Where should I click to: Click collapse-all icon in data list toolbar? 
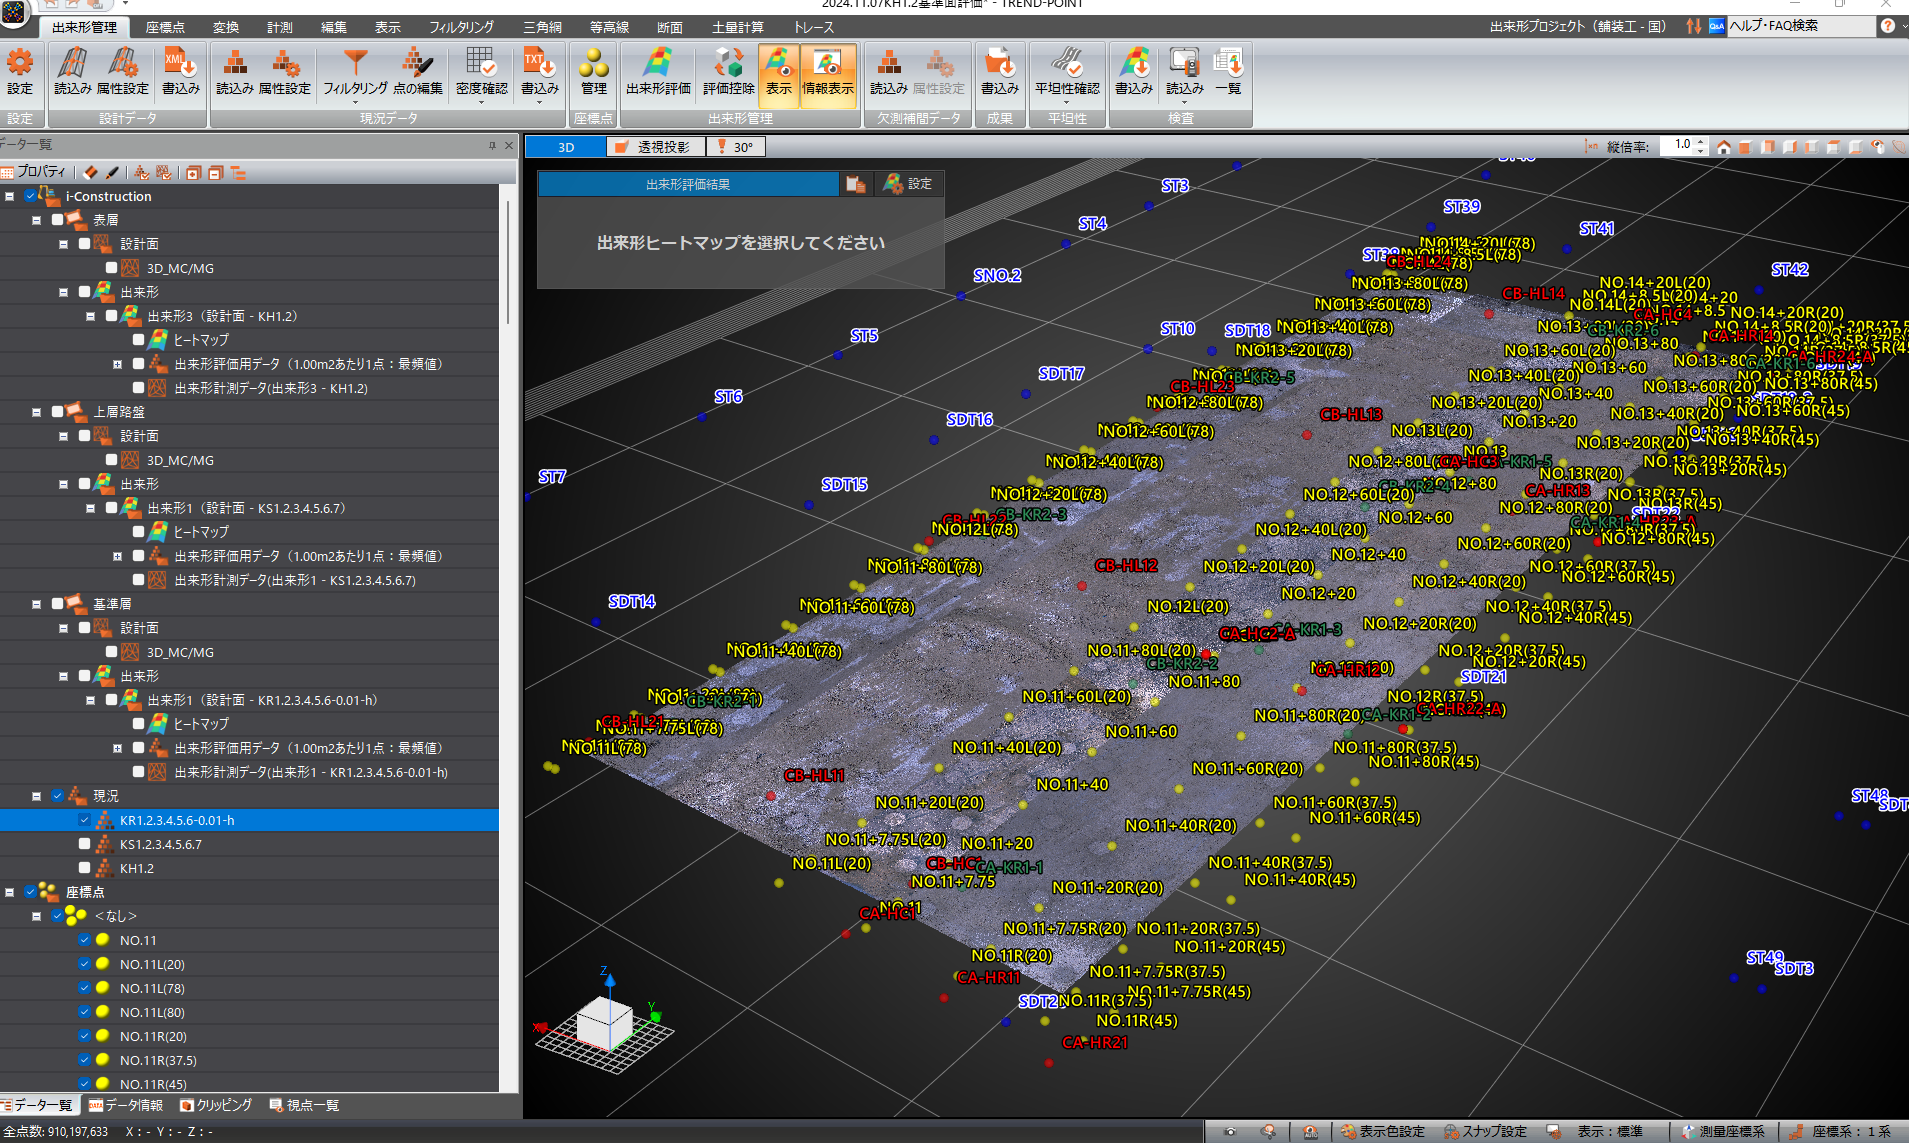click(215, 172)
